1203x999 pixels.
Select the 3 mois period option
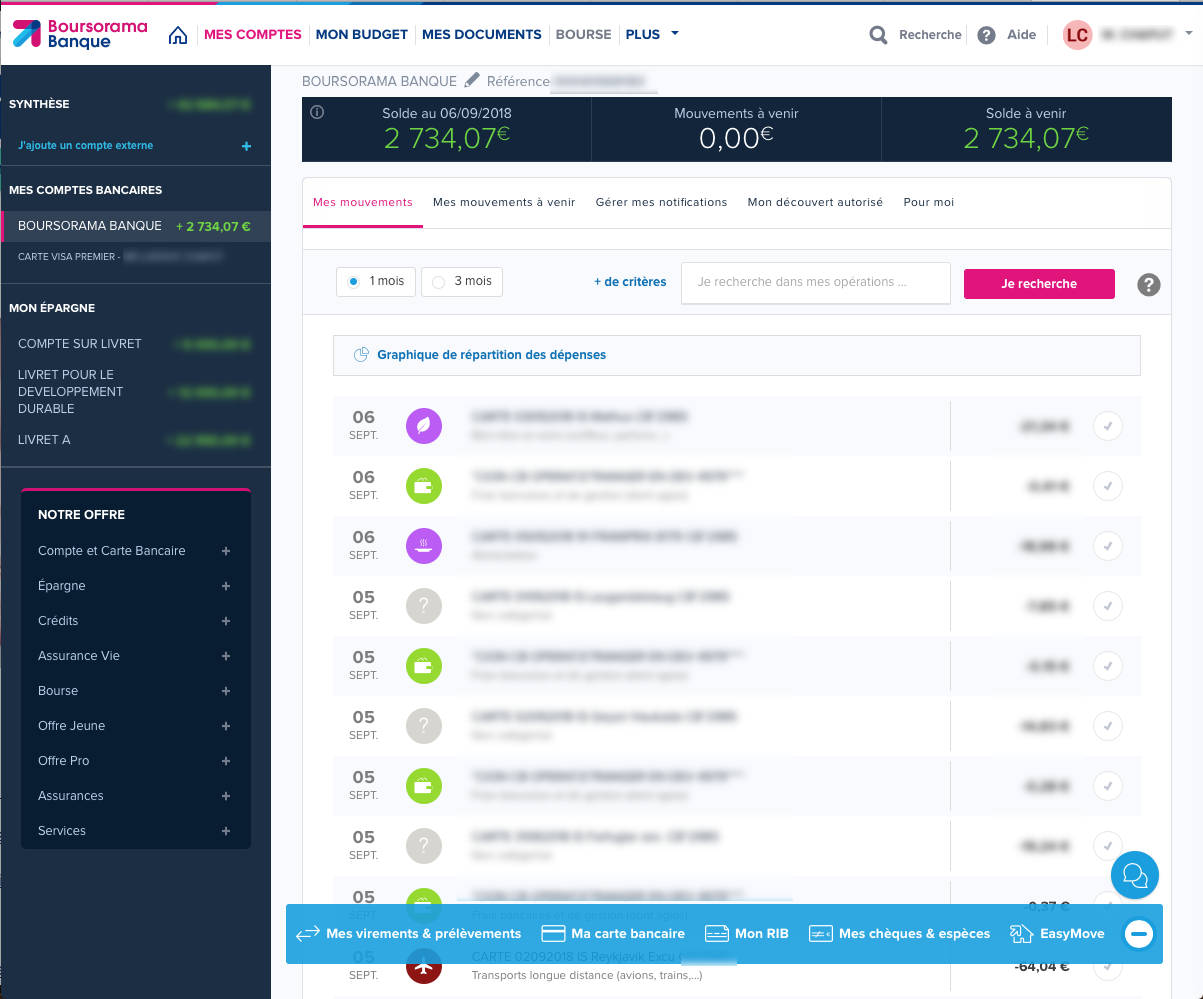[x=462, y=282]
